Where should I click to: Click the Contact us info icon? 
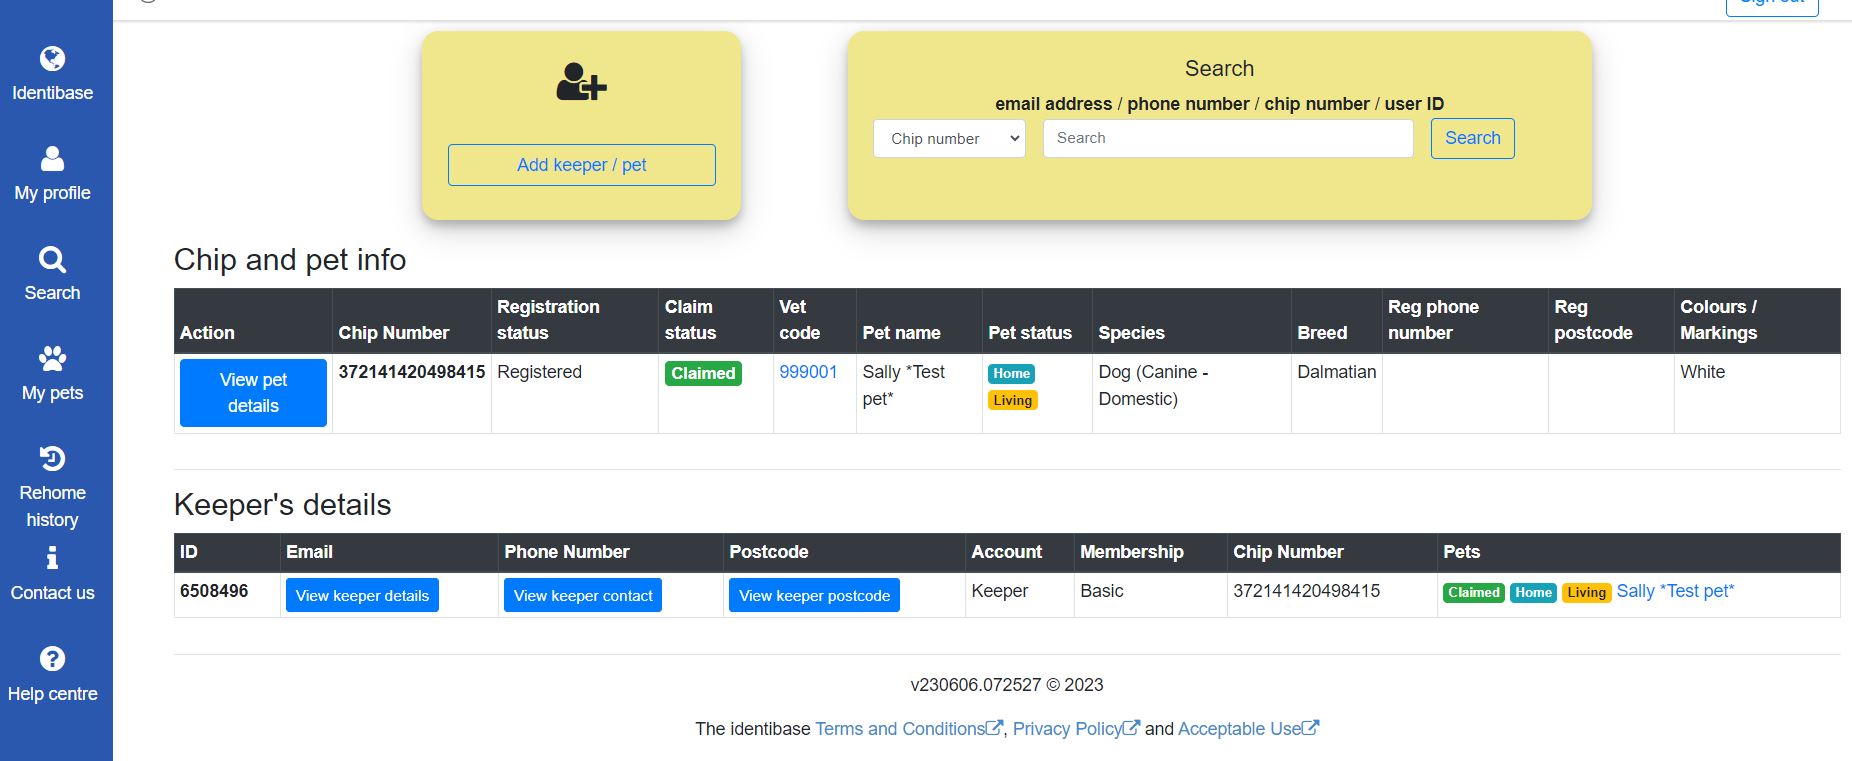tap(52, 558)
